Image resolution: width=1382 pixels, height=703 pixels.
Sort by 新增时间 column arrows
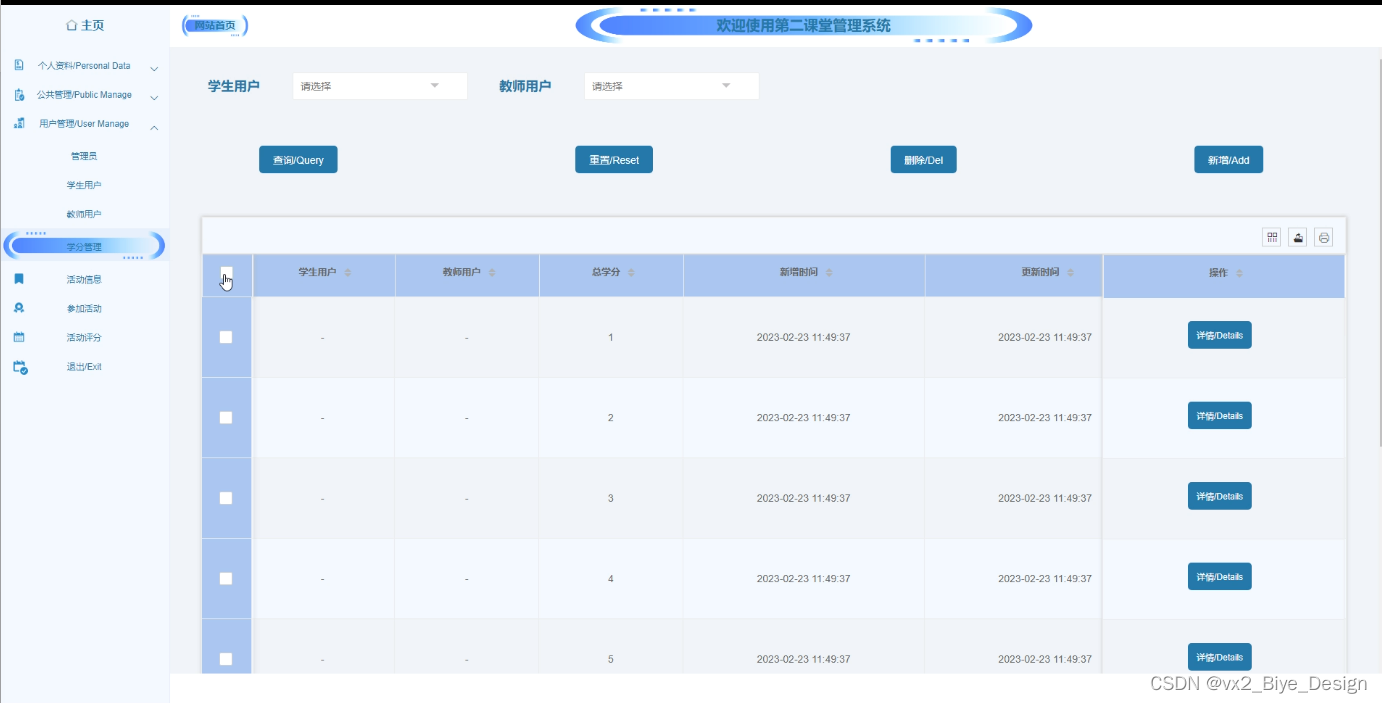[829, 273]
